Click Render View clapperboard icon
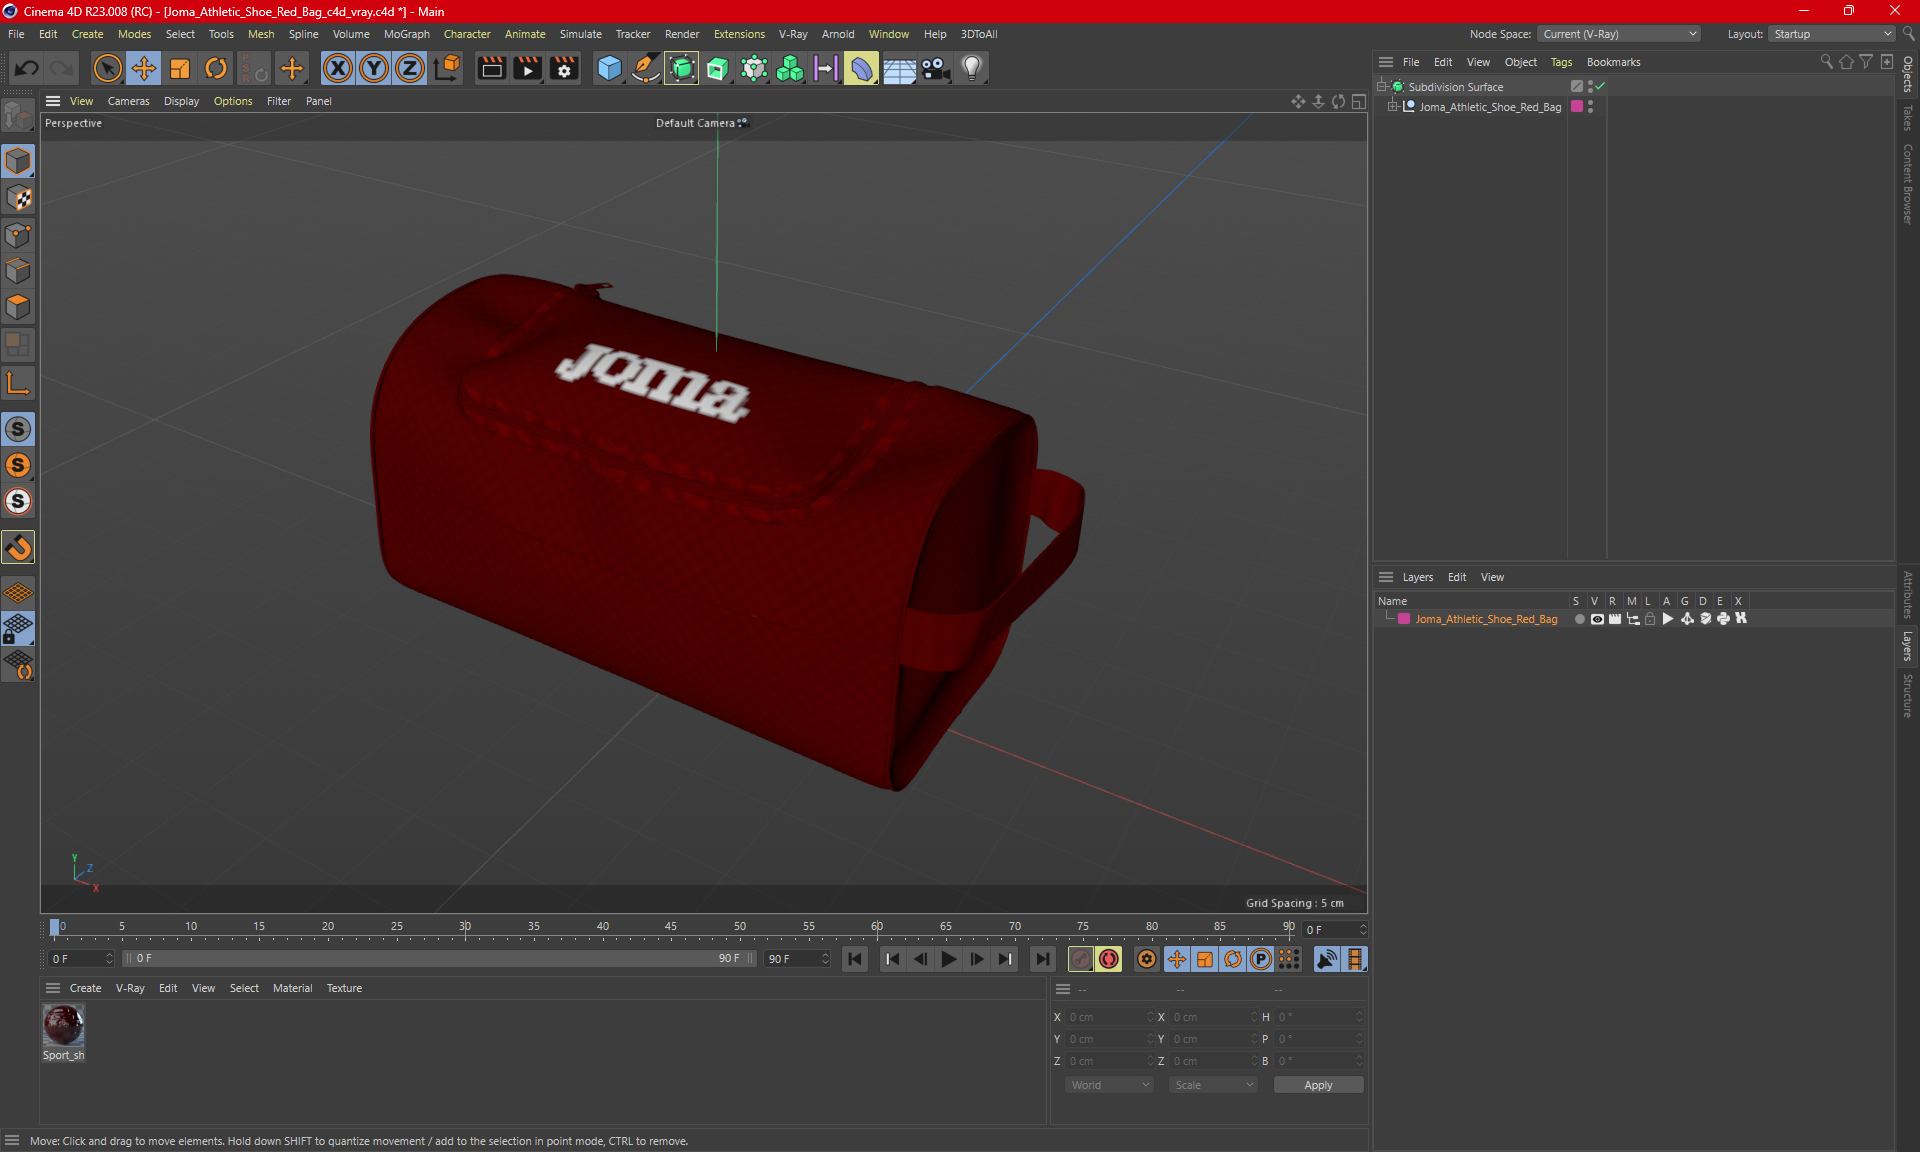Viewport: 1920px width, 1152px height. click(x=491, y=68)
